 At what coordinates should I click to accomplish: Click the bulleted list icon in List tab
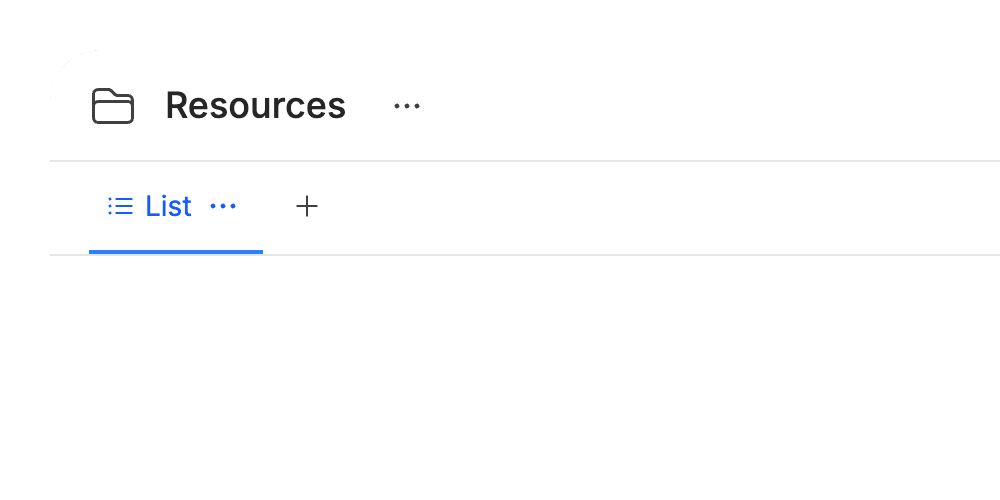(x=121, y=206)
